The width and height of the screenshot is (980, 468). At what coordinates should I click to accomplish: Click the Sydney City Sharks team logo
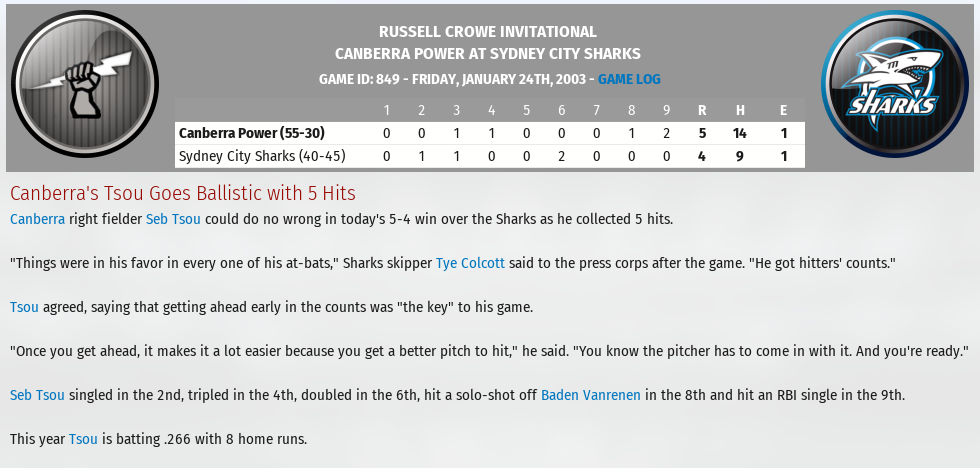click(x=894, y=84)
